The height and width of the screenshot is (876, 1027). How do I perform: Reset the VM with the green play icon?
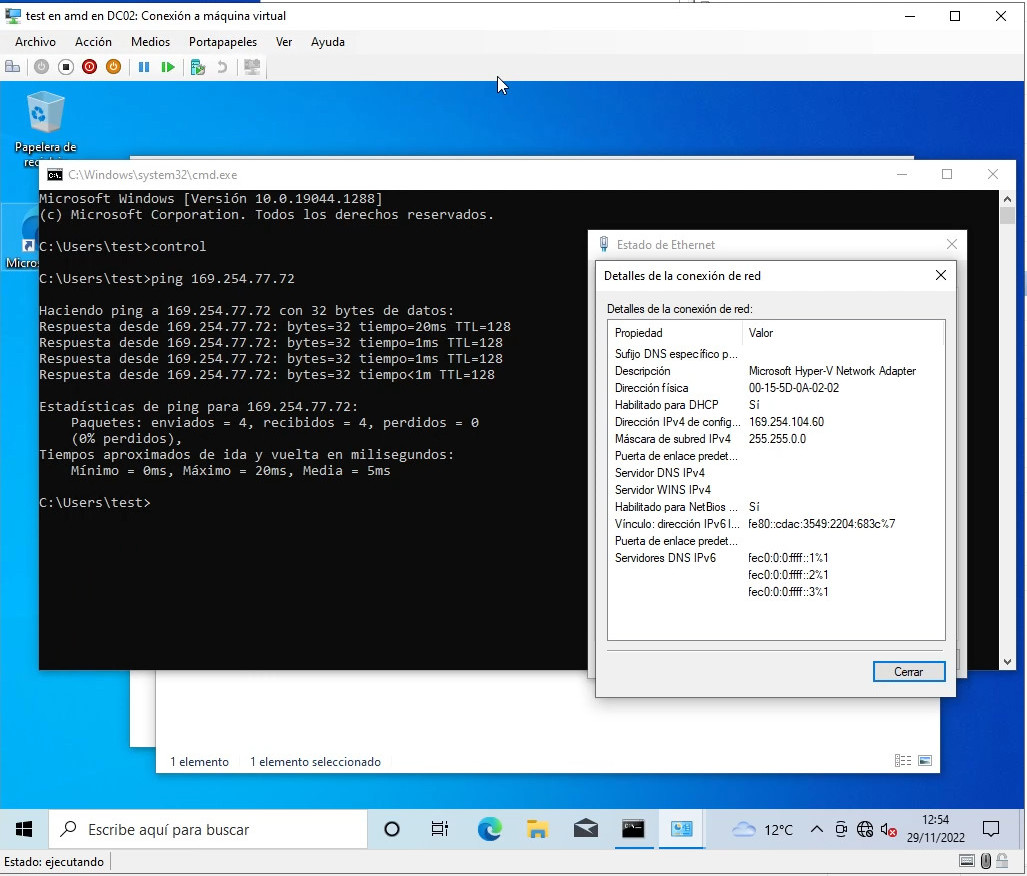click(x=168, y=67)
